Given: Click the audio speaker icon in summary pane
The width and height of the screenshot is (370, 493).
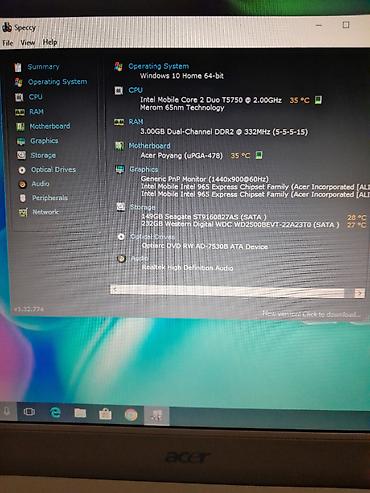Looking at the screenshot, I should click(x=121, y=259).
